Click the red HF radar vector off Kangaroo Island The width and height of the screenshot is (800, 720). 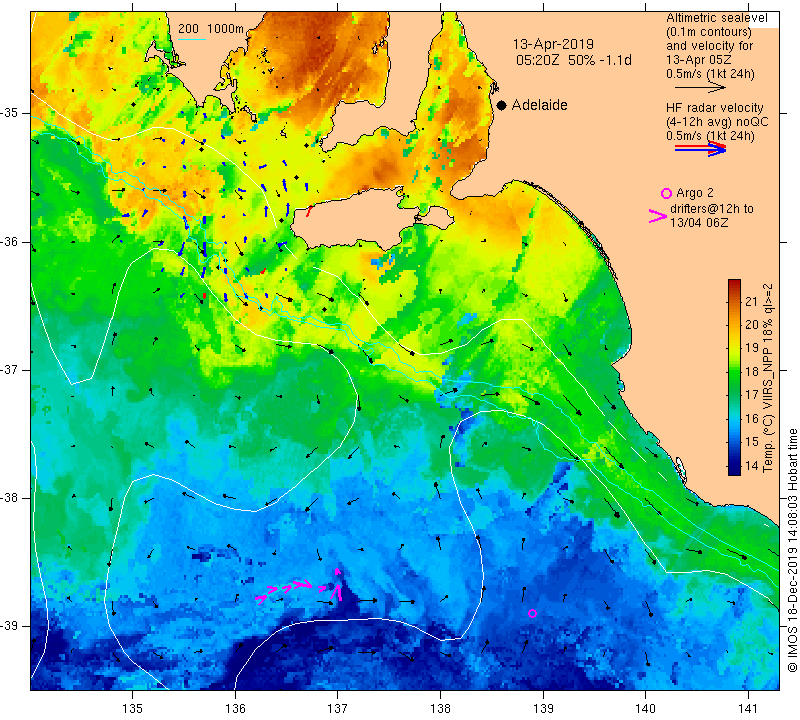[x=309, y=211]
